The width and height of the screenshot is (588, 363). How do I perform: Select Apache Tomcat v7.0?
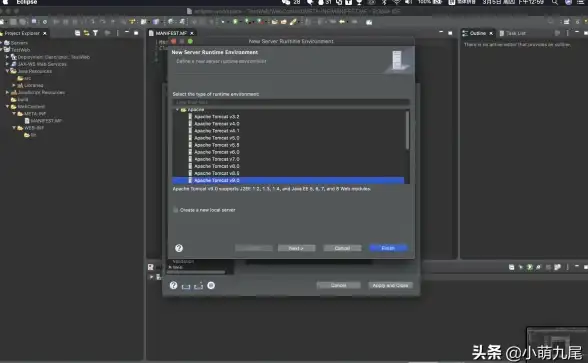coord(216,159)
